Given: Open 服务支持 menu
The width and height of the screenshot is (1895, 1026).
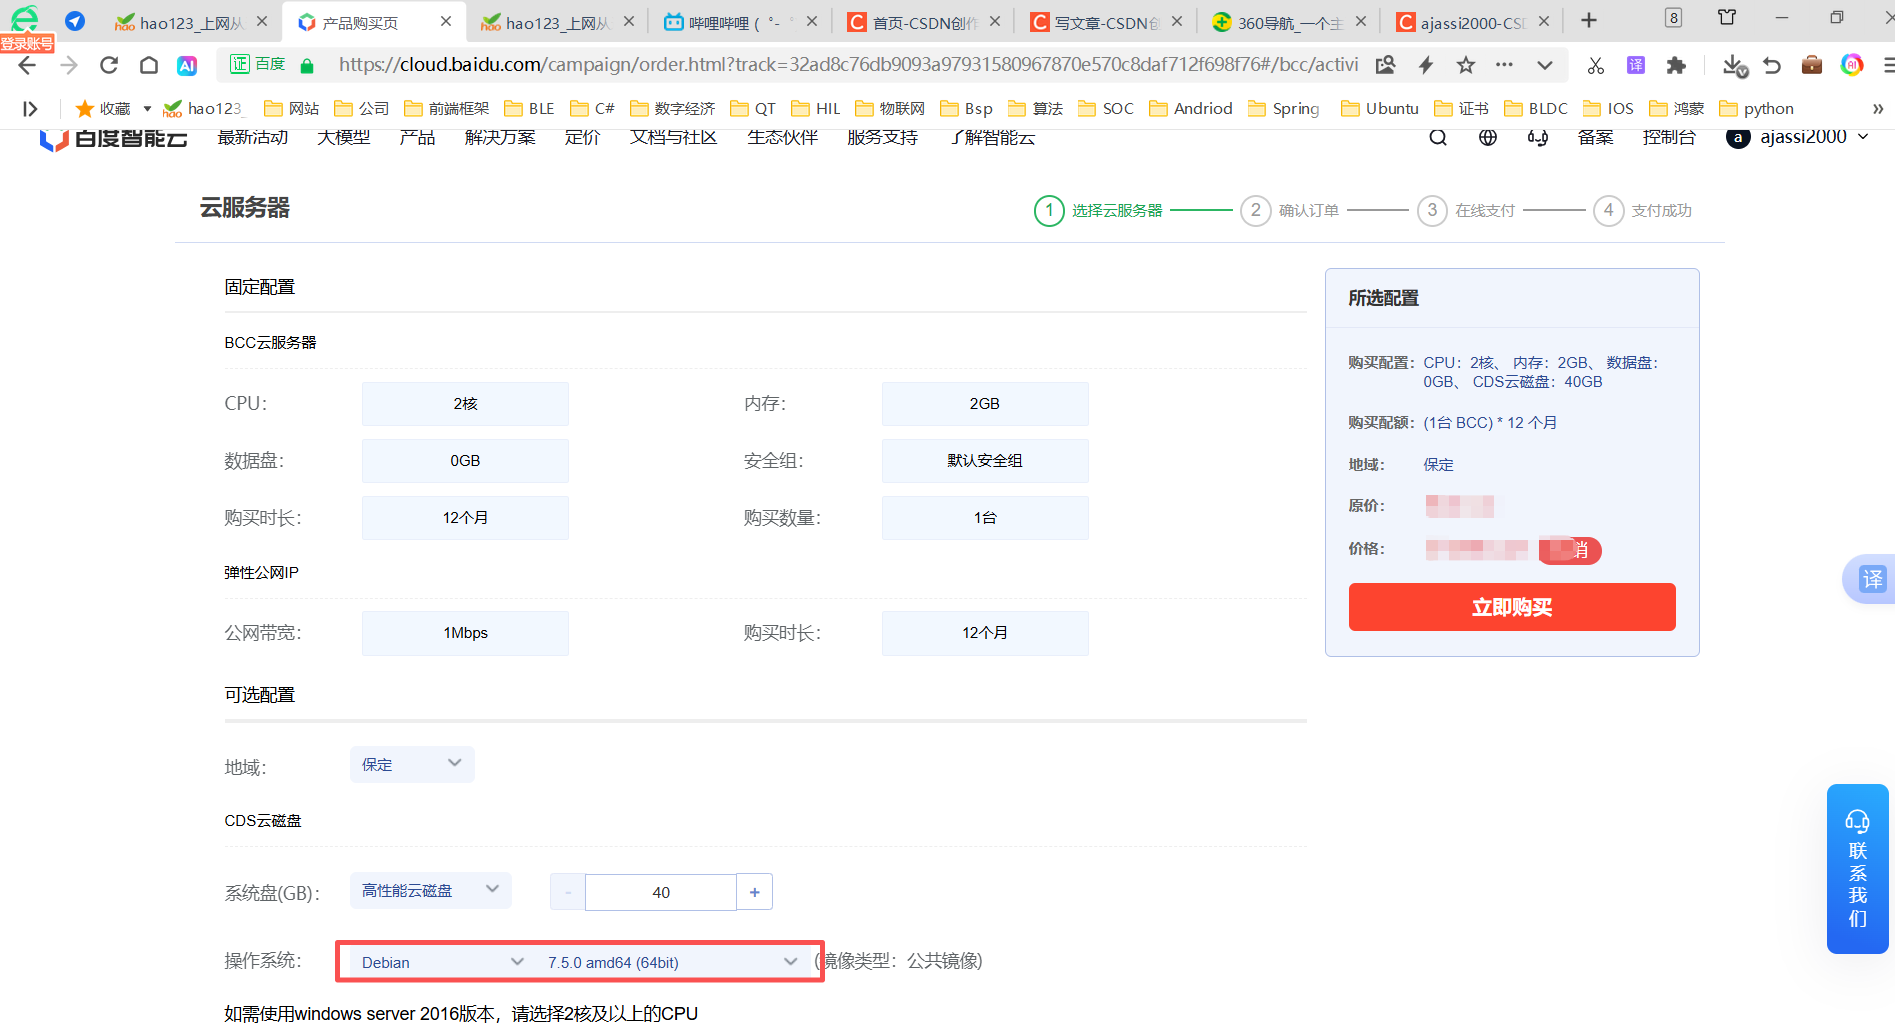Looking at the screenshot, I should tap(882, 137).
